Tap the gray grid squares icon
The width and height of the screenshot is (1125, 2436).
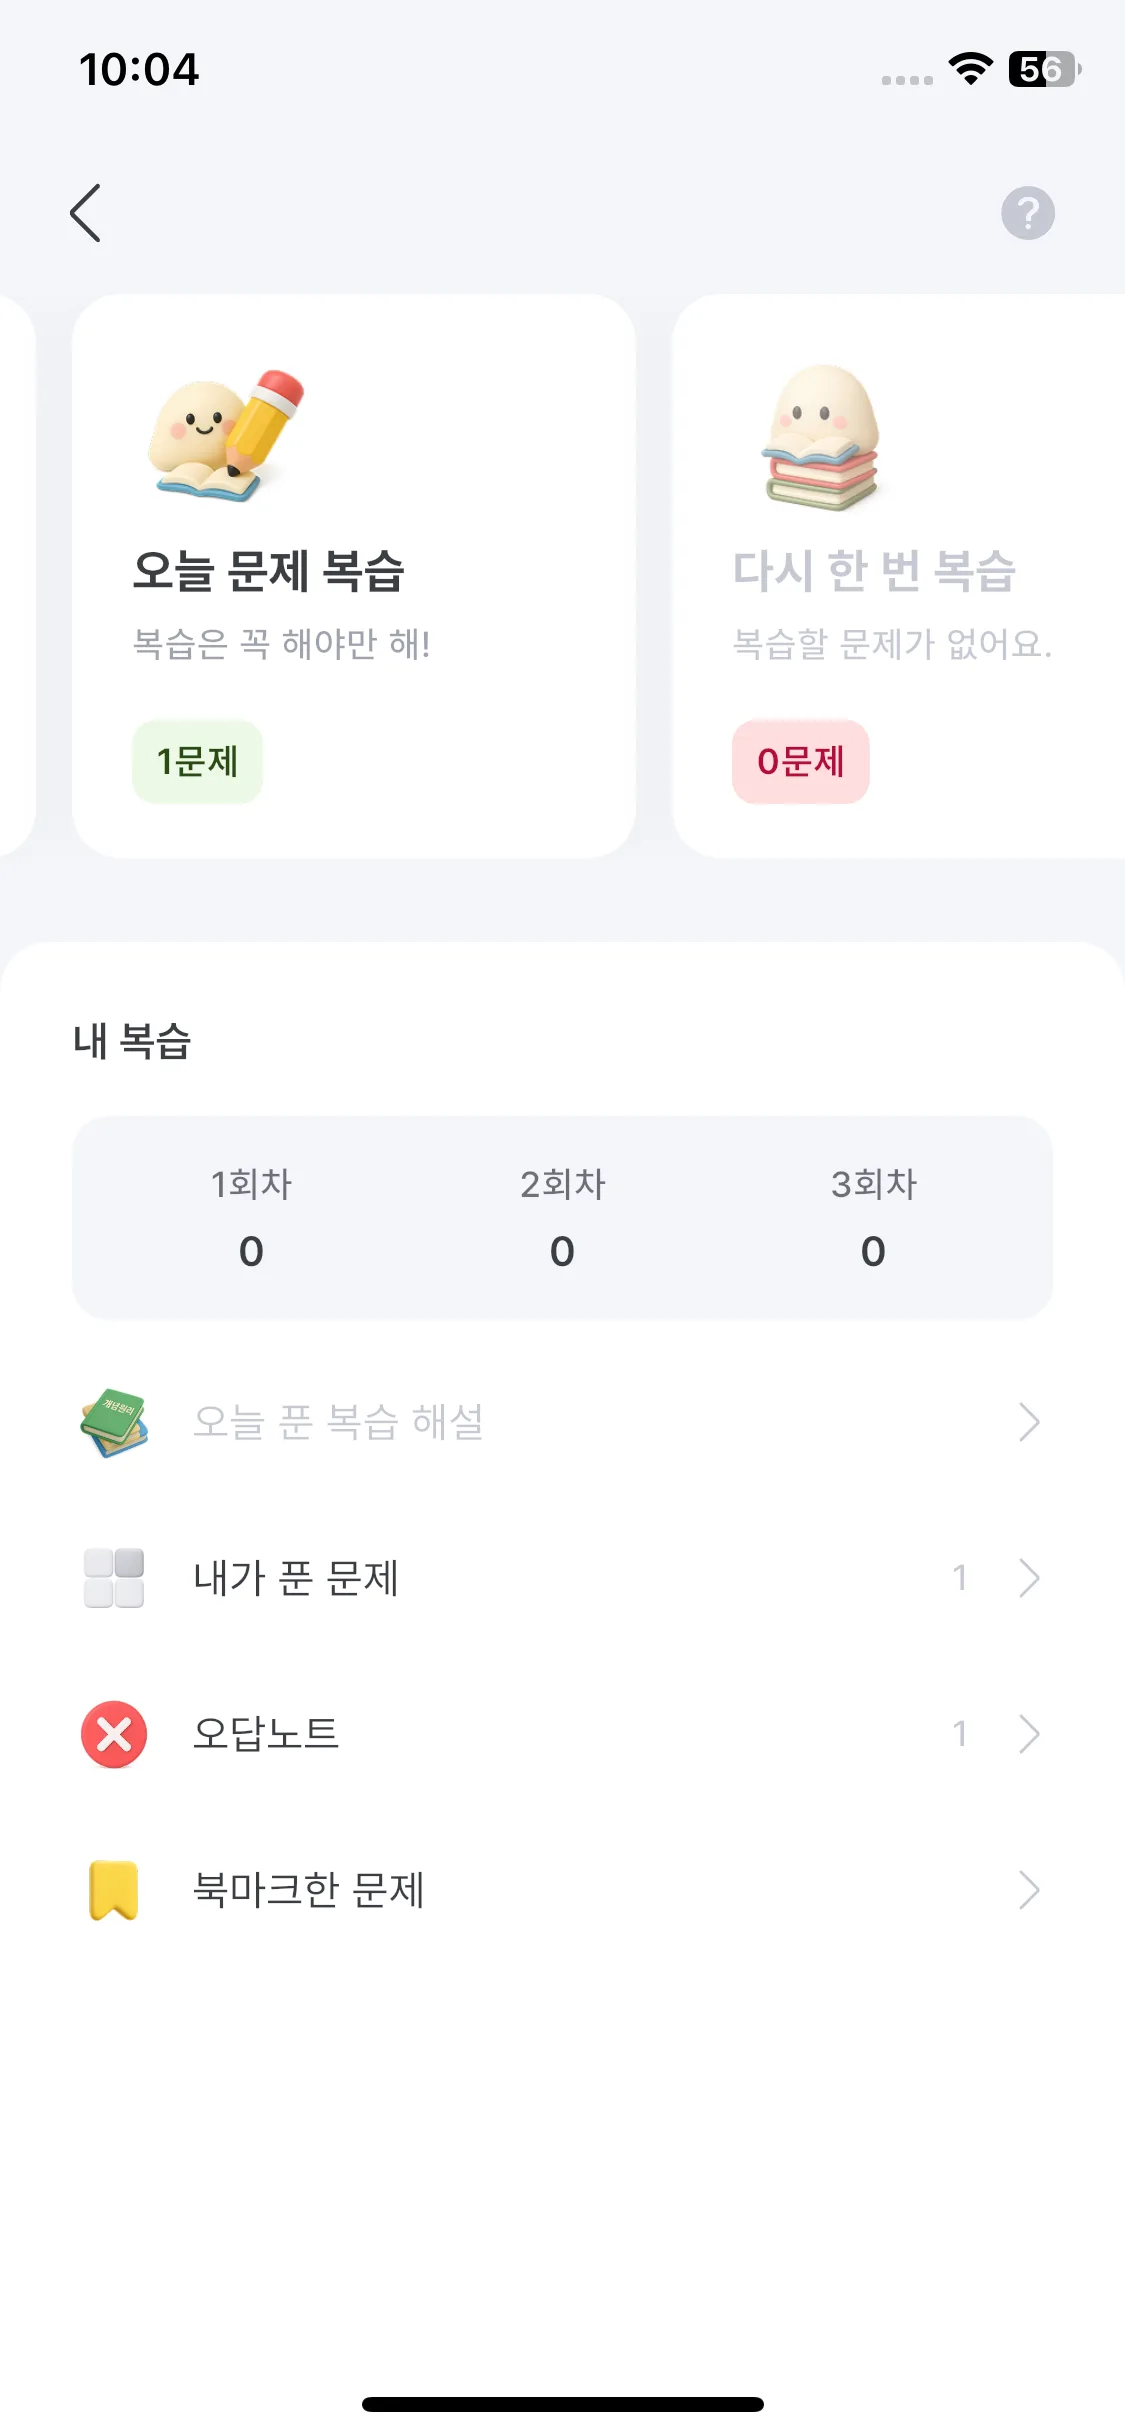pos(114,1578)
